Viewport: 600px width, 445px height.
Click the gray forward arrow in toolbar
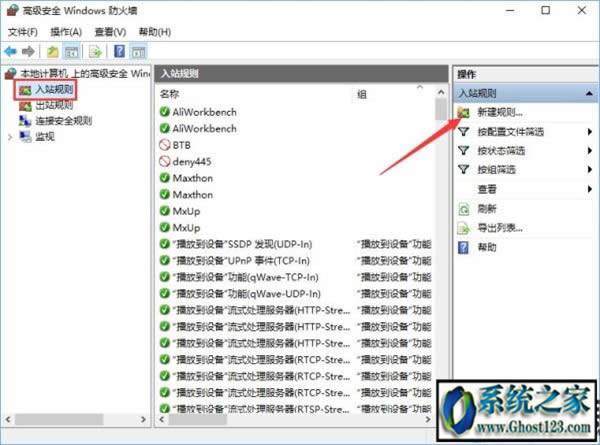coord(28,51)
